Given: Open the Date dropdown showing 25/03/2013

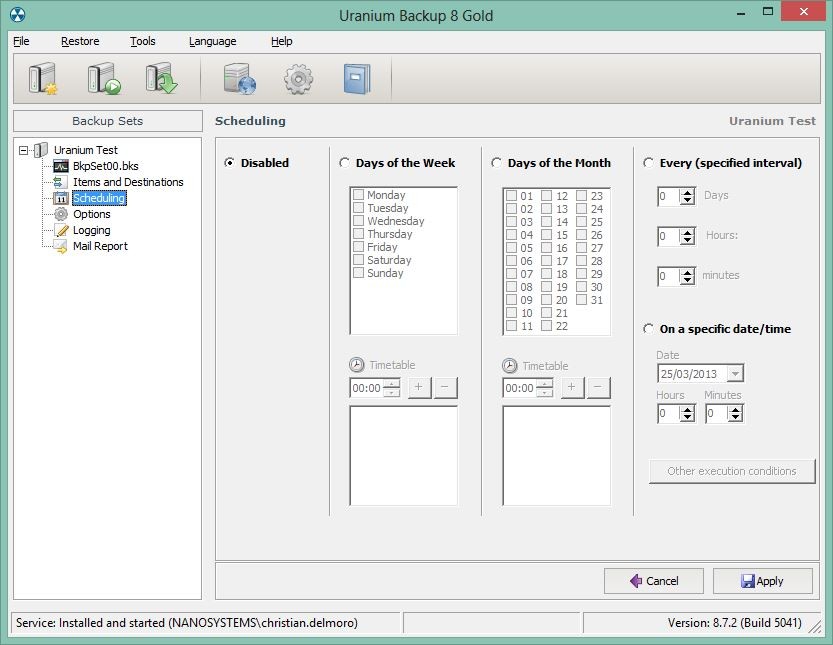Looking at the screenshot, I should tap(735, 374).
